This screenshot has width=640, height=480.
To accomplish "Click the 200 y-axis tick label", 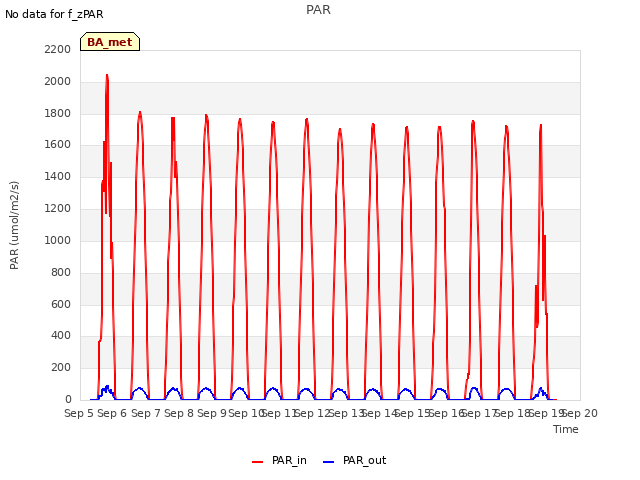I will [61, 367].
